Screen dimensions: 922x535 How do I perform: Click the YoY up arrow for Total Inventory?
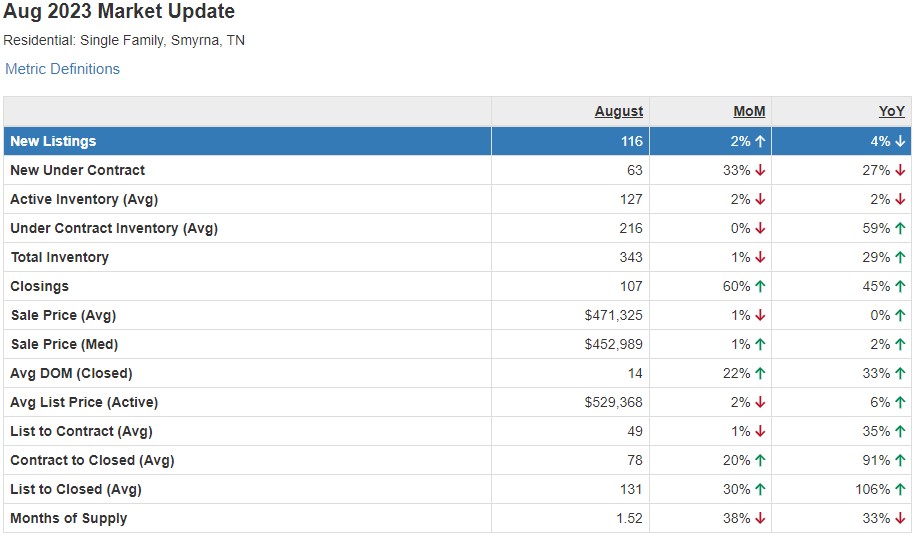tap(900, 257)
